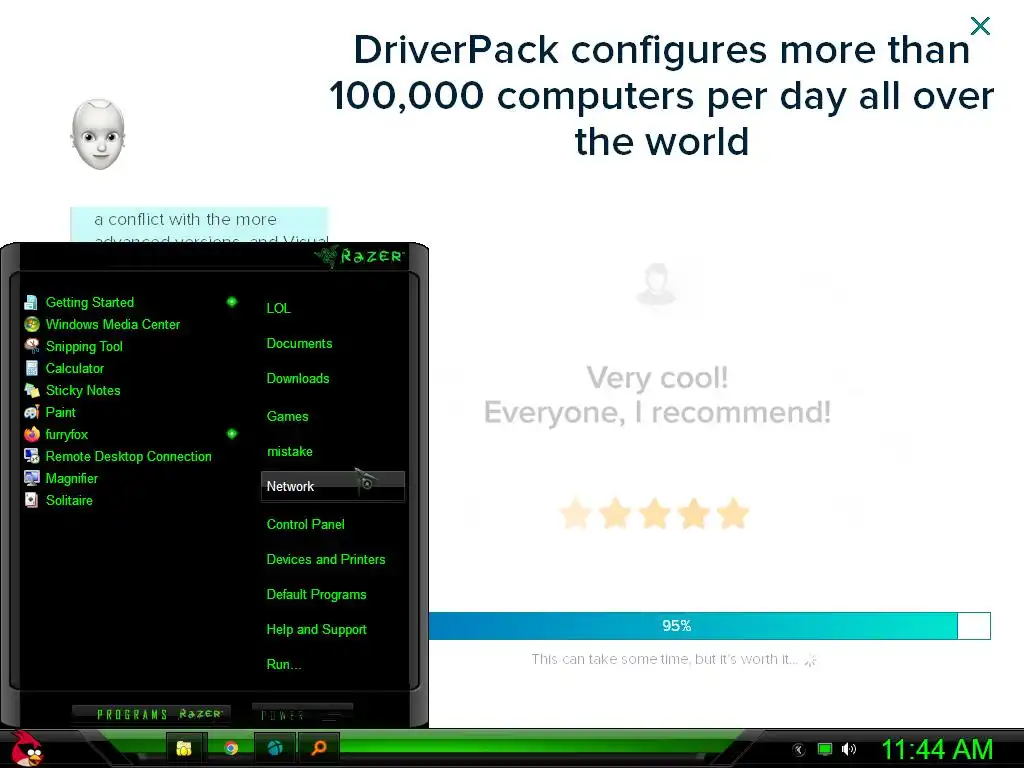Click the first review star
Image resolution: width=1024 pixels, height=768 pixels.
click(576, 513)
